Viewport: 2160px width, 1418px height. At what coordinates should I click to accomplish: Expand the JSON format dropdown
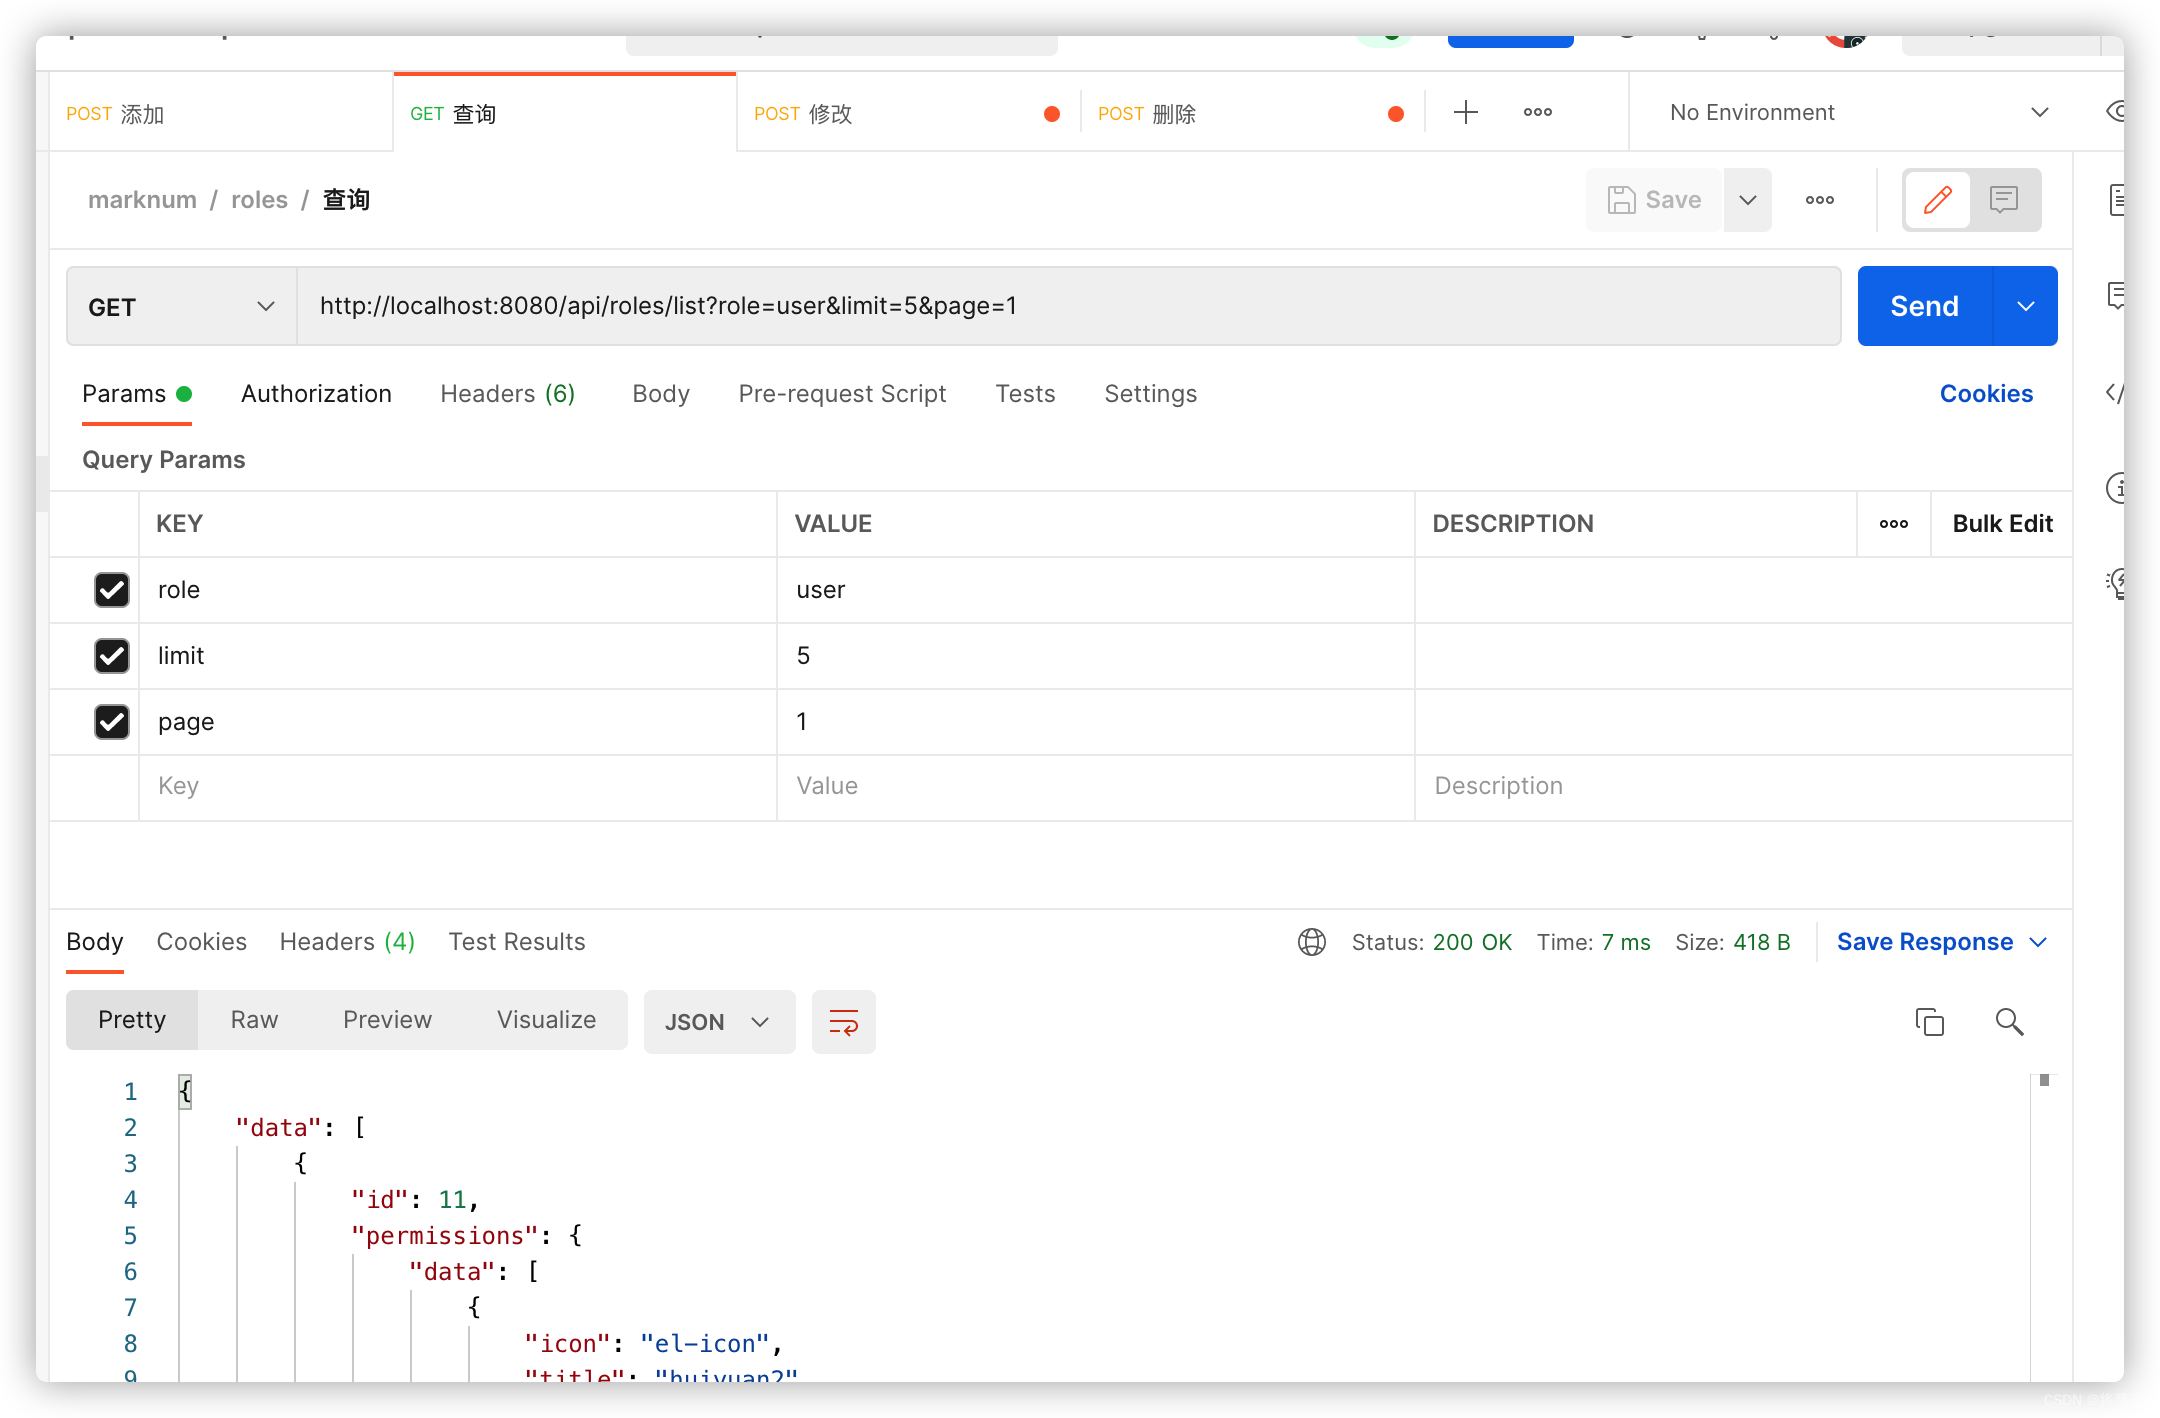coord(718,1021)
